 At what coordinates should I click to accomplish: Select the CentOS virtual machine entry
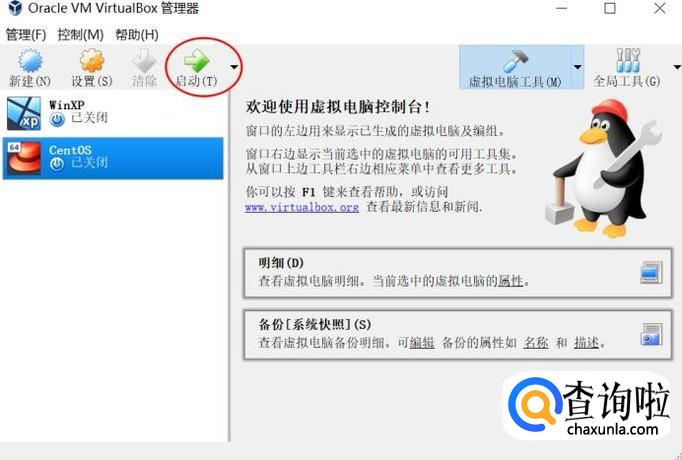pos(113,158)
